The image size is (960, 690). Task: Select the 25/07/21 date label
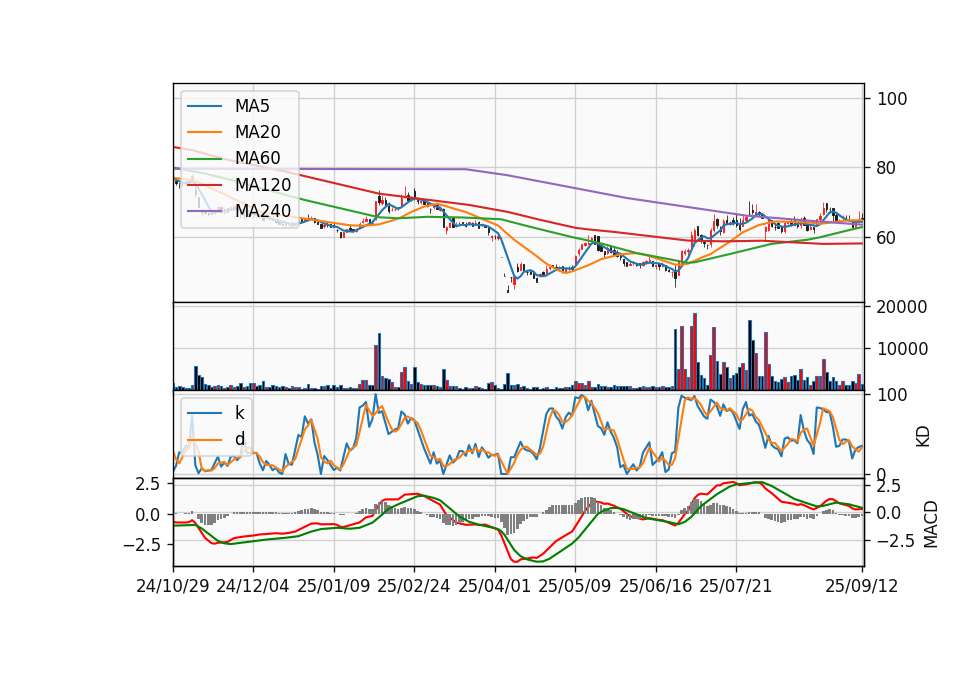tap(736, 586)
